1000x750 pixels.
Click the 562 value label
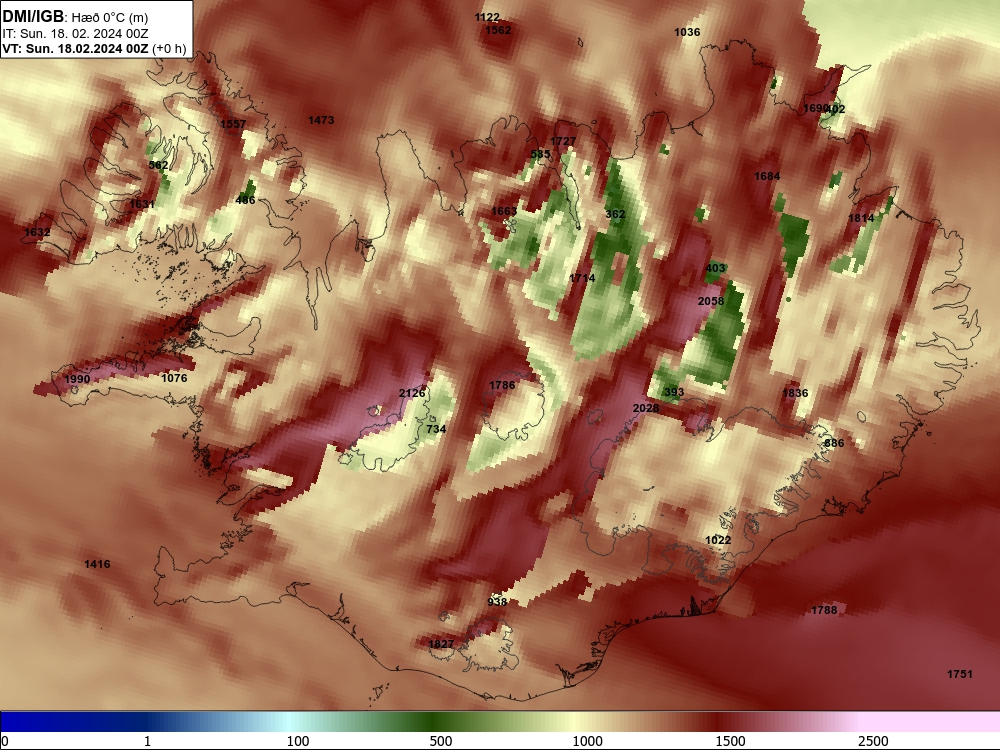click(158, 165)
